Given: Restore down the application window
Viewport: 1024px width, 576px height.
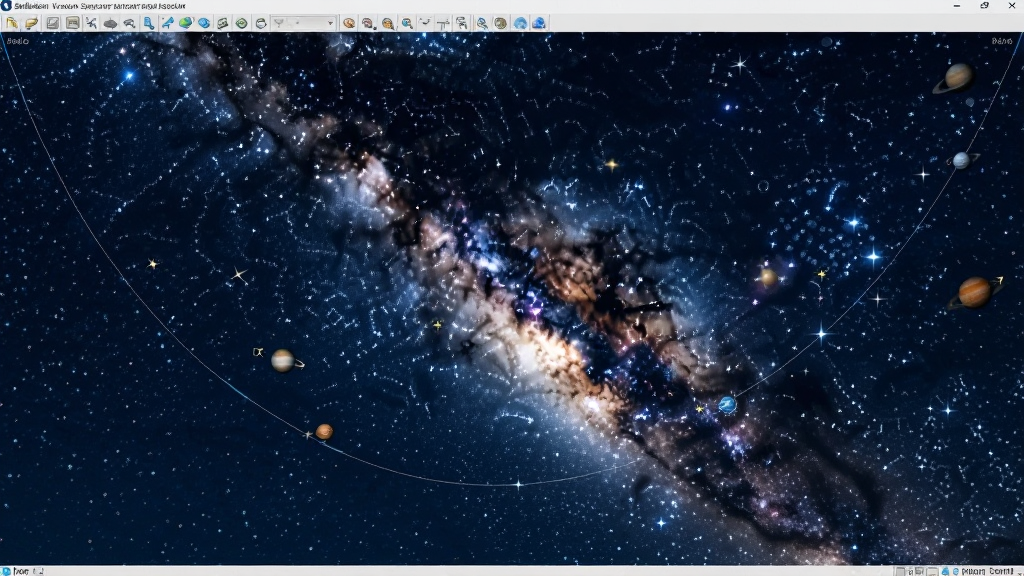Looking at the screenshot, I should point(984,6).
